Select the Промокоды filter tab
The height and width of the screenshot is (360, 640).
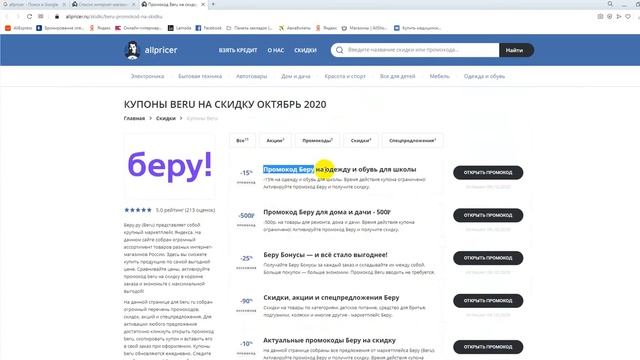[318, 140]
